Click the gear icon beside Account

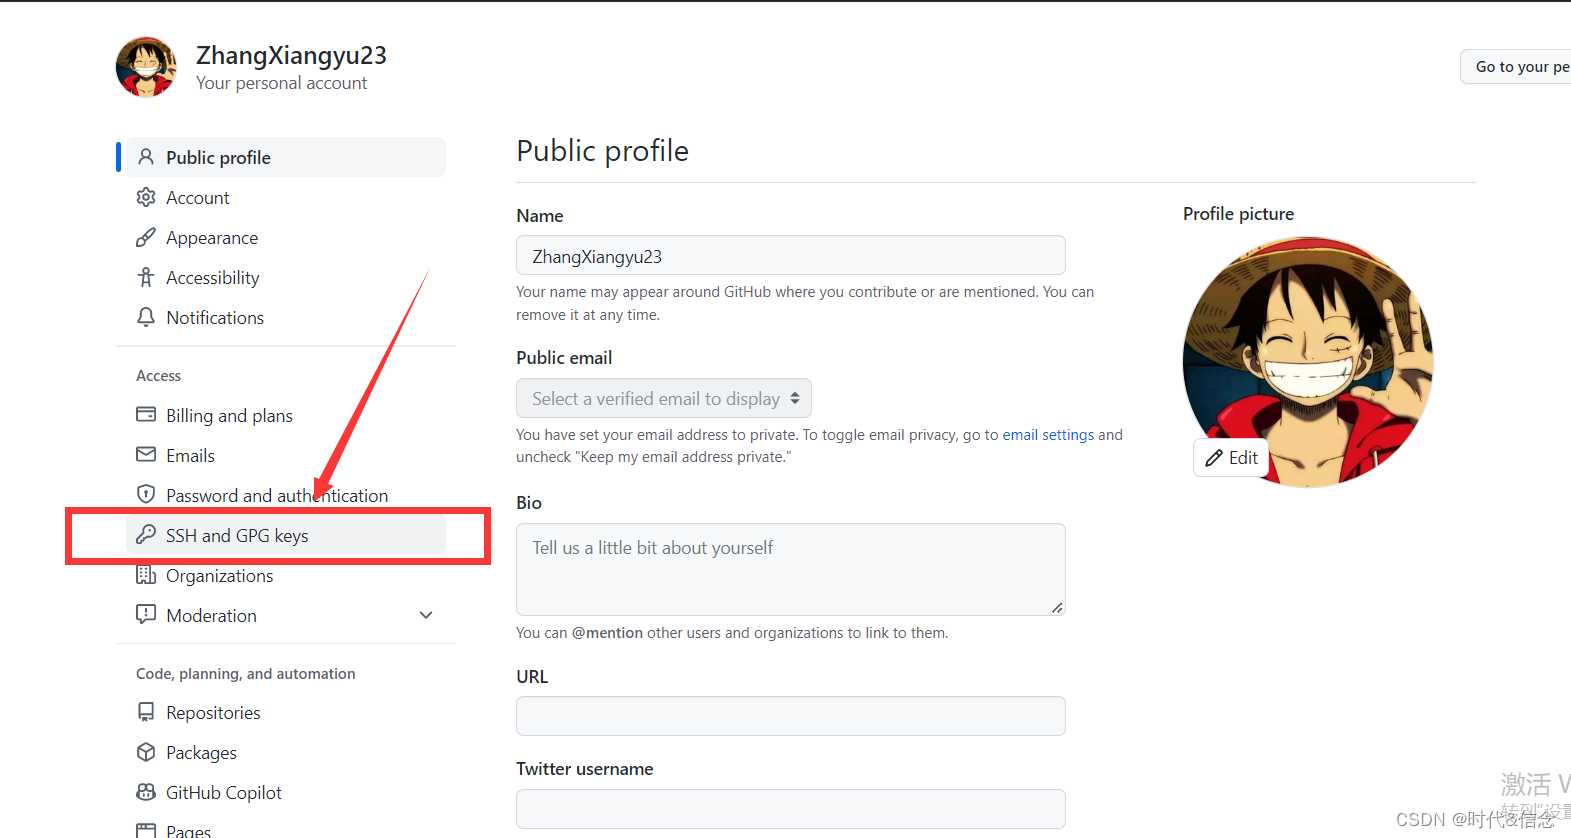tap(146, 197)
